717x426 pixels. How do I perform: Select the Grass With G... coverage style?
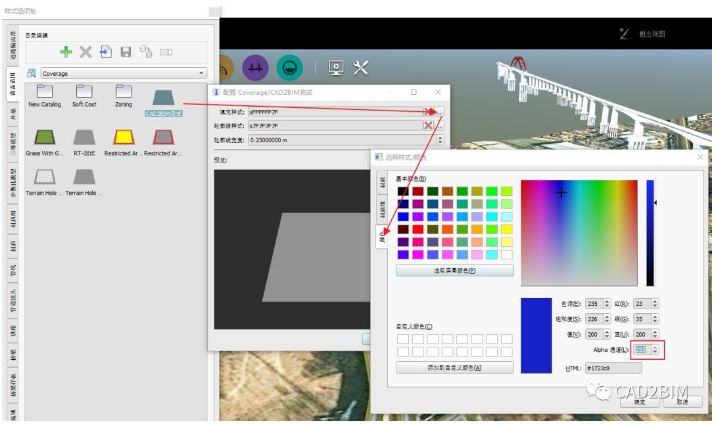tap(43, 139)
